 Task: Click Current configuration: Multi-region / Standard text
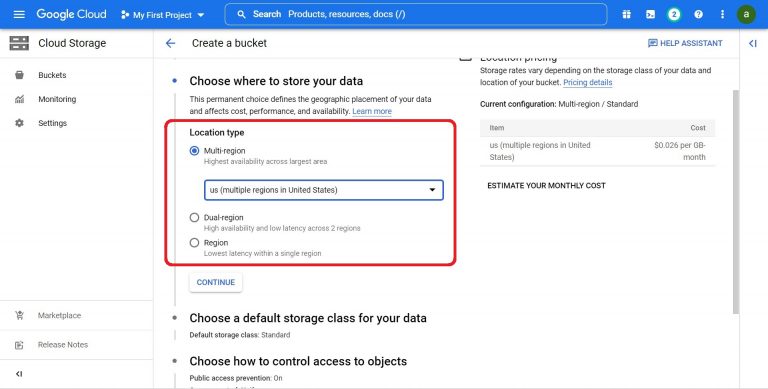click(559, 104)
